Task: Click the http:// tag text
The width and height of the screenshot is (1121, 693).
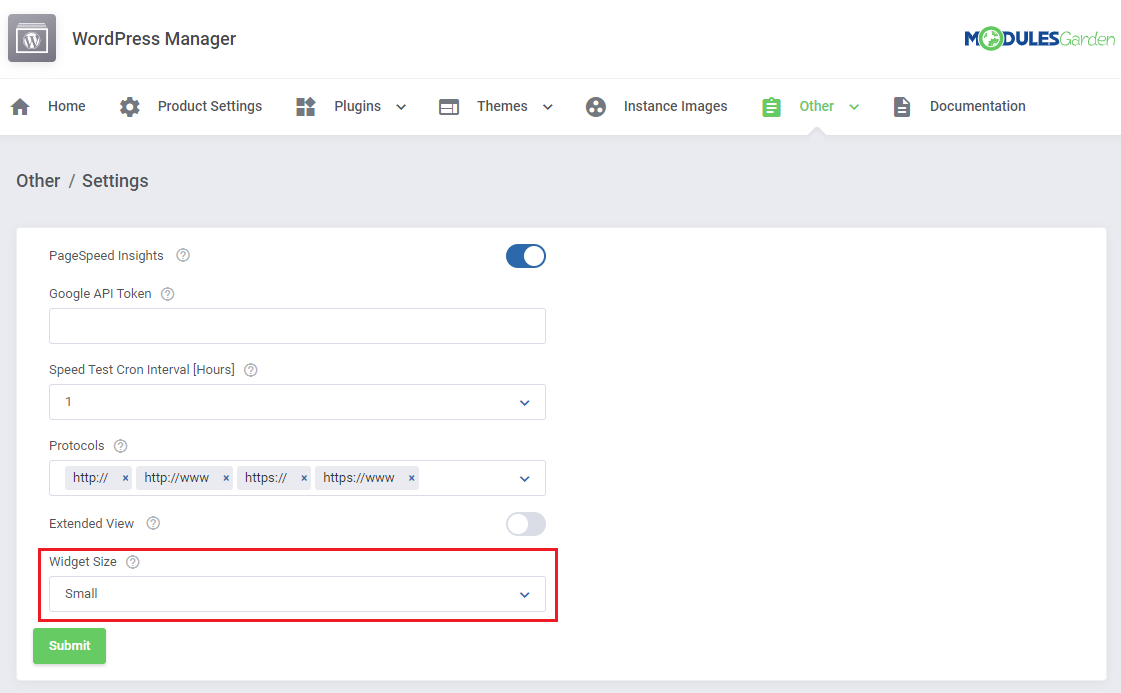Action: pyautogui.click(x=90, y=478)
